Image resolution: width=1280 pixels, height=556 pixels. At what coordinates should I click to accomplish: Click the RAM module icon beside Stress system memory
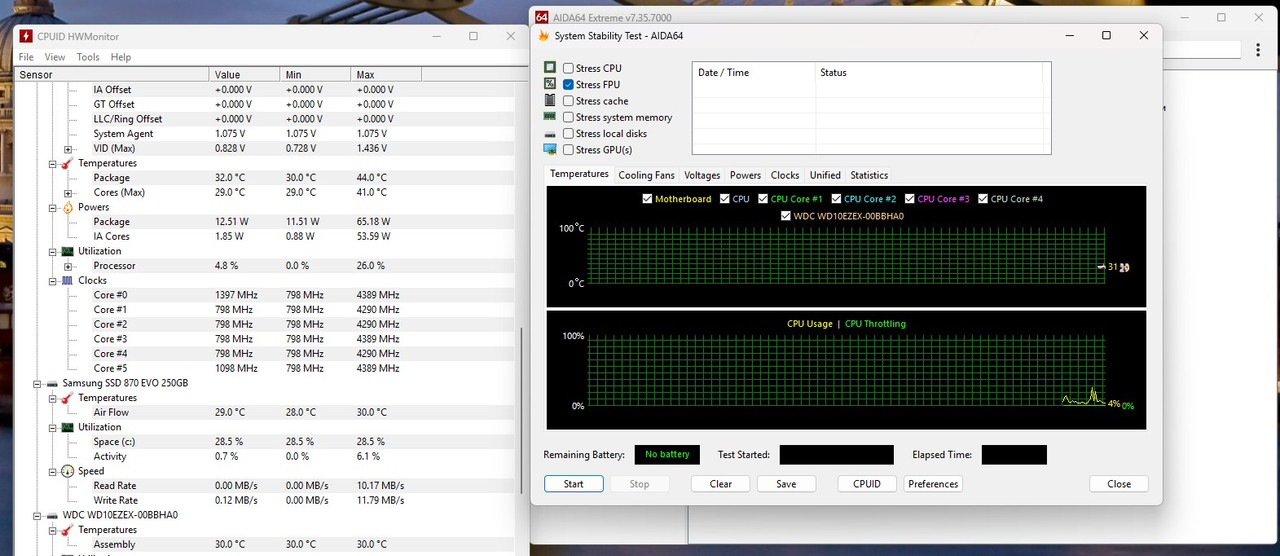pos(550,117)
